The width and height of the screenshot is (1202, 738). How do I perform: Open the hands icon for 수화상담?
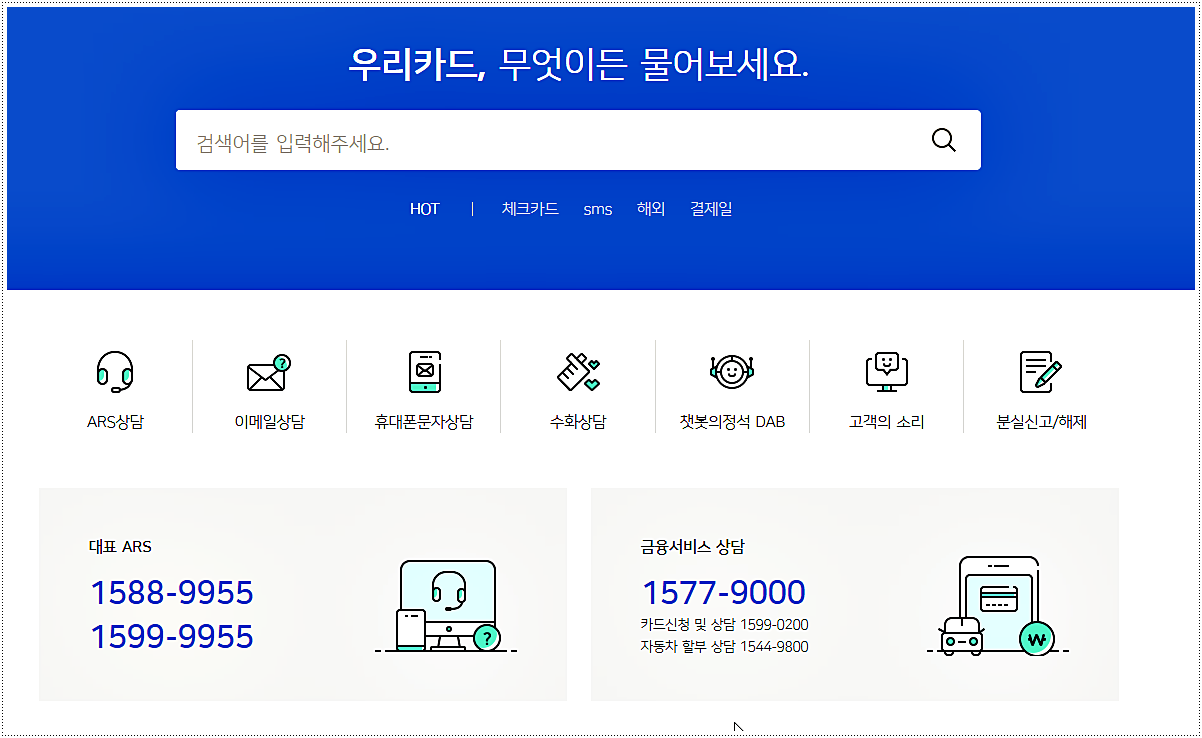click(578, 372)
